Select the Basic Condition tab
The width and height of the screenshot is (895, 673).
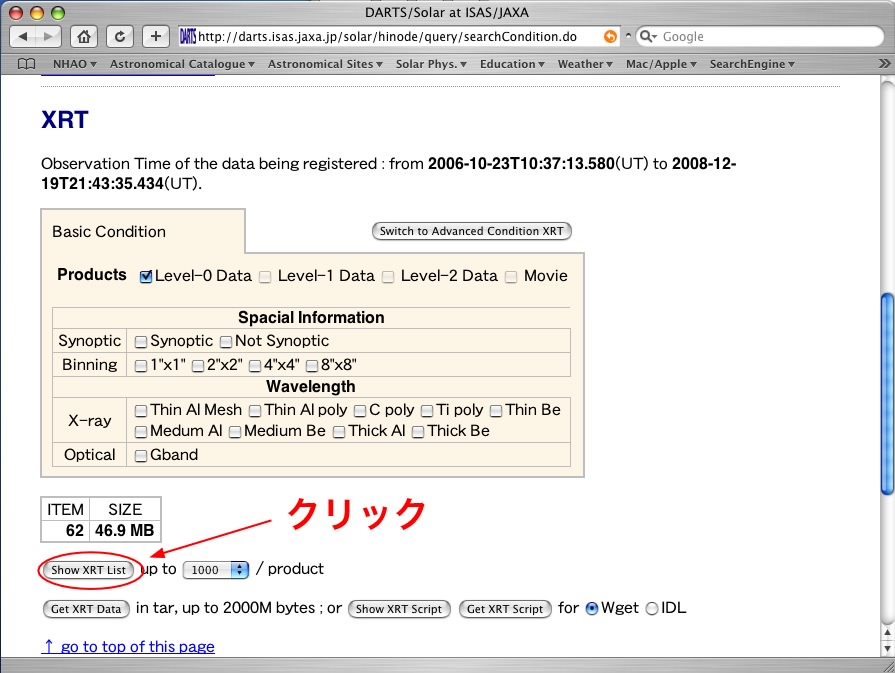coord(109,231)
